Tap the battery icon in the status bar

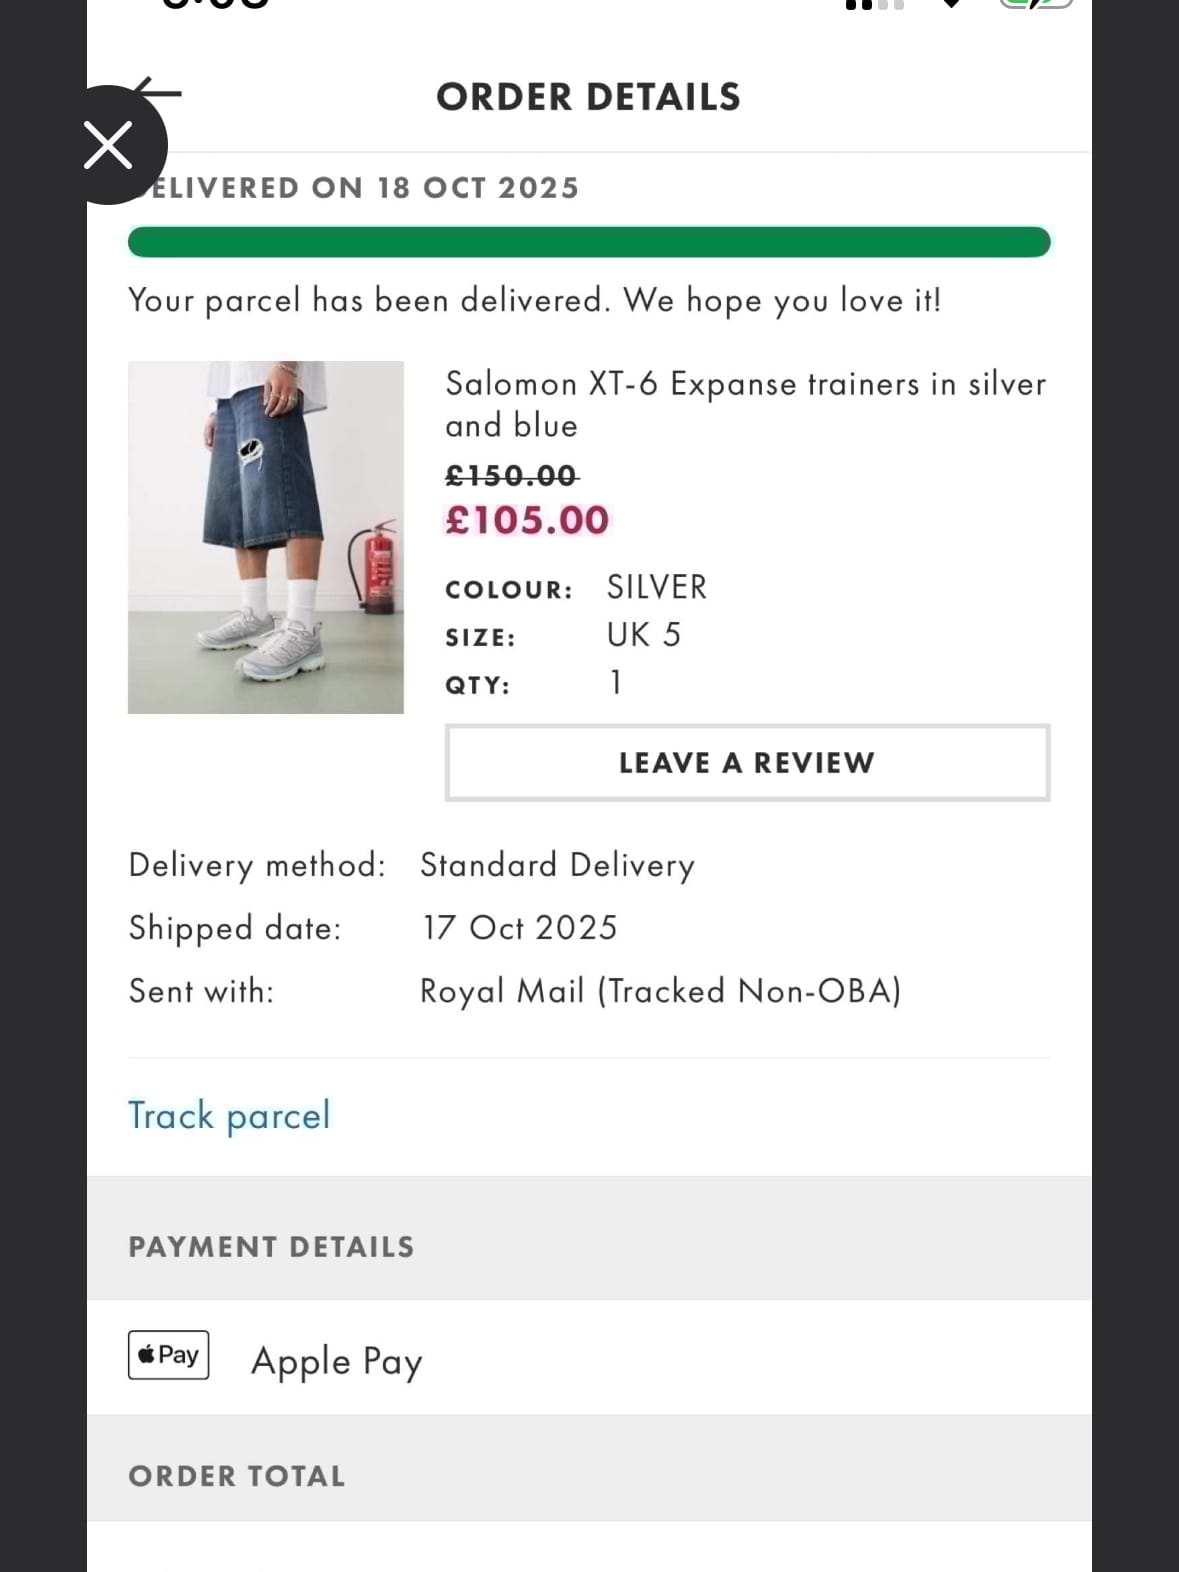click(x=1036, y=4)
